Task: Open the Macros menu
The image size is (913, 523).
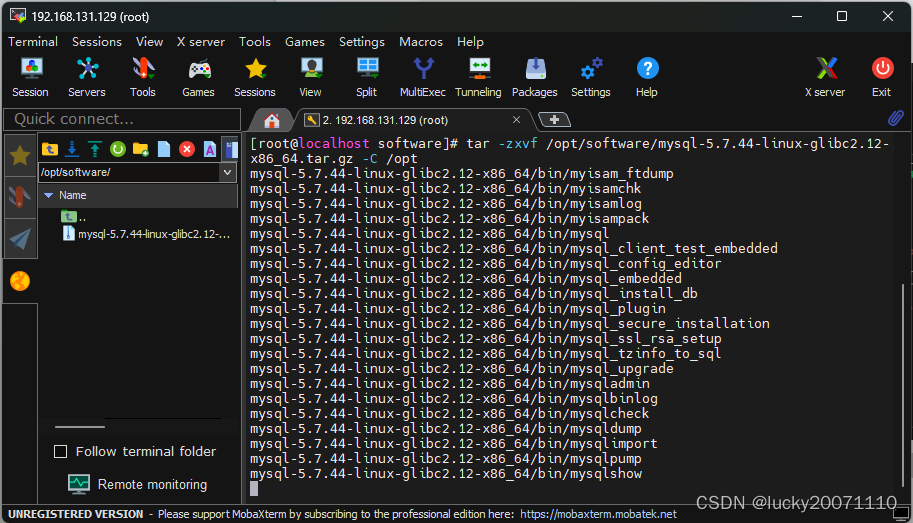Action: coord(421,42)
